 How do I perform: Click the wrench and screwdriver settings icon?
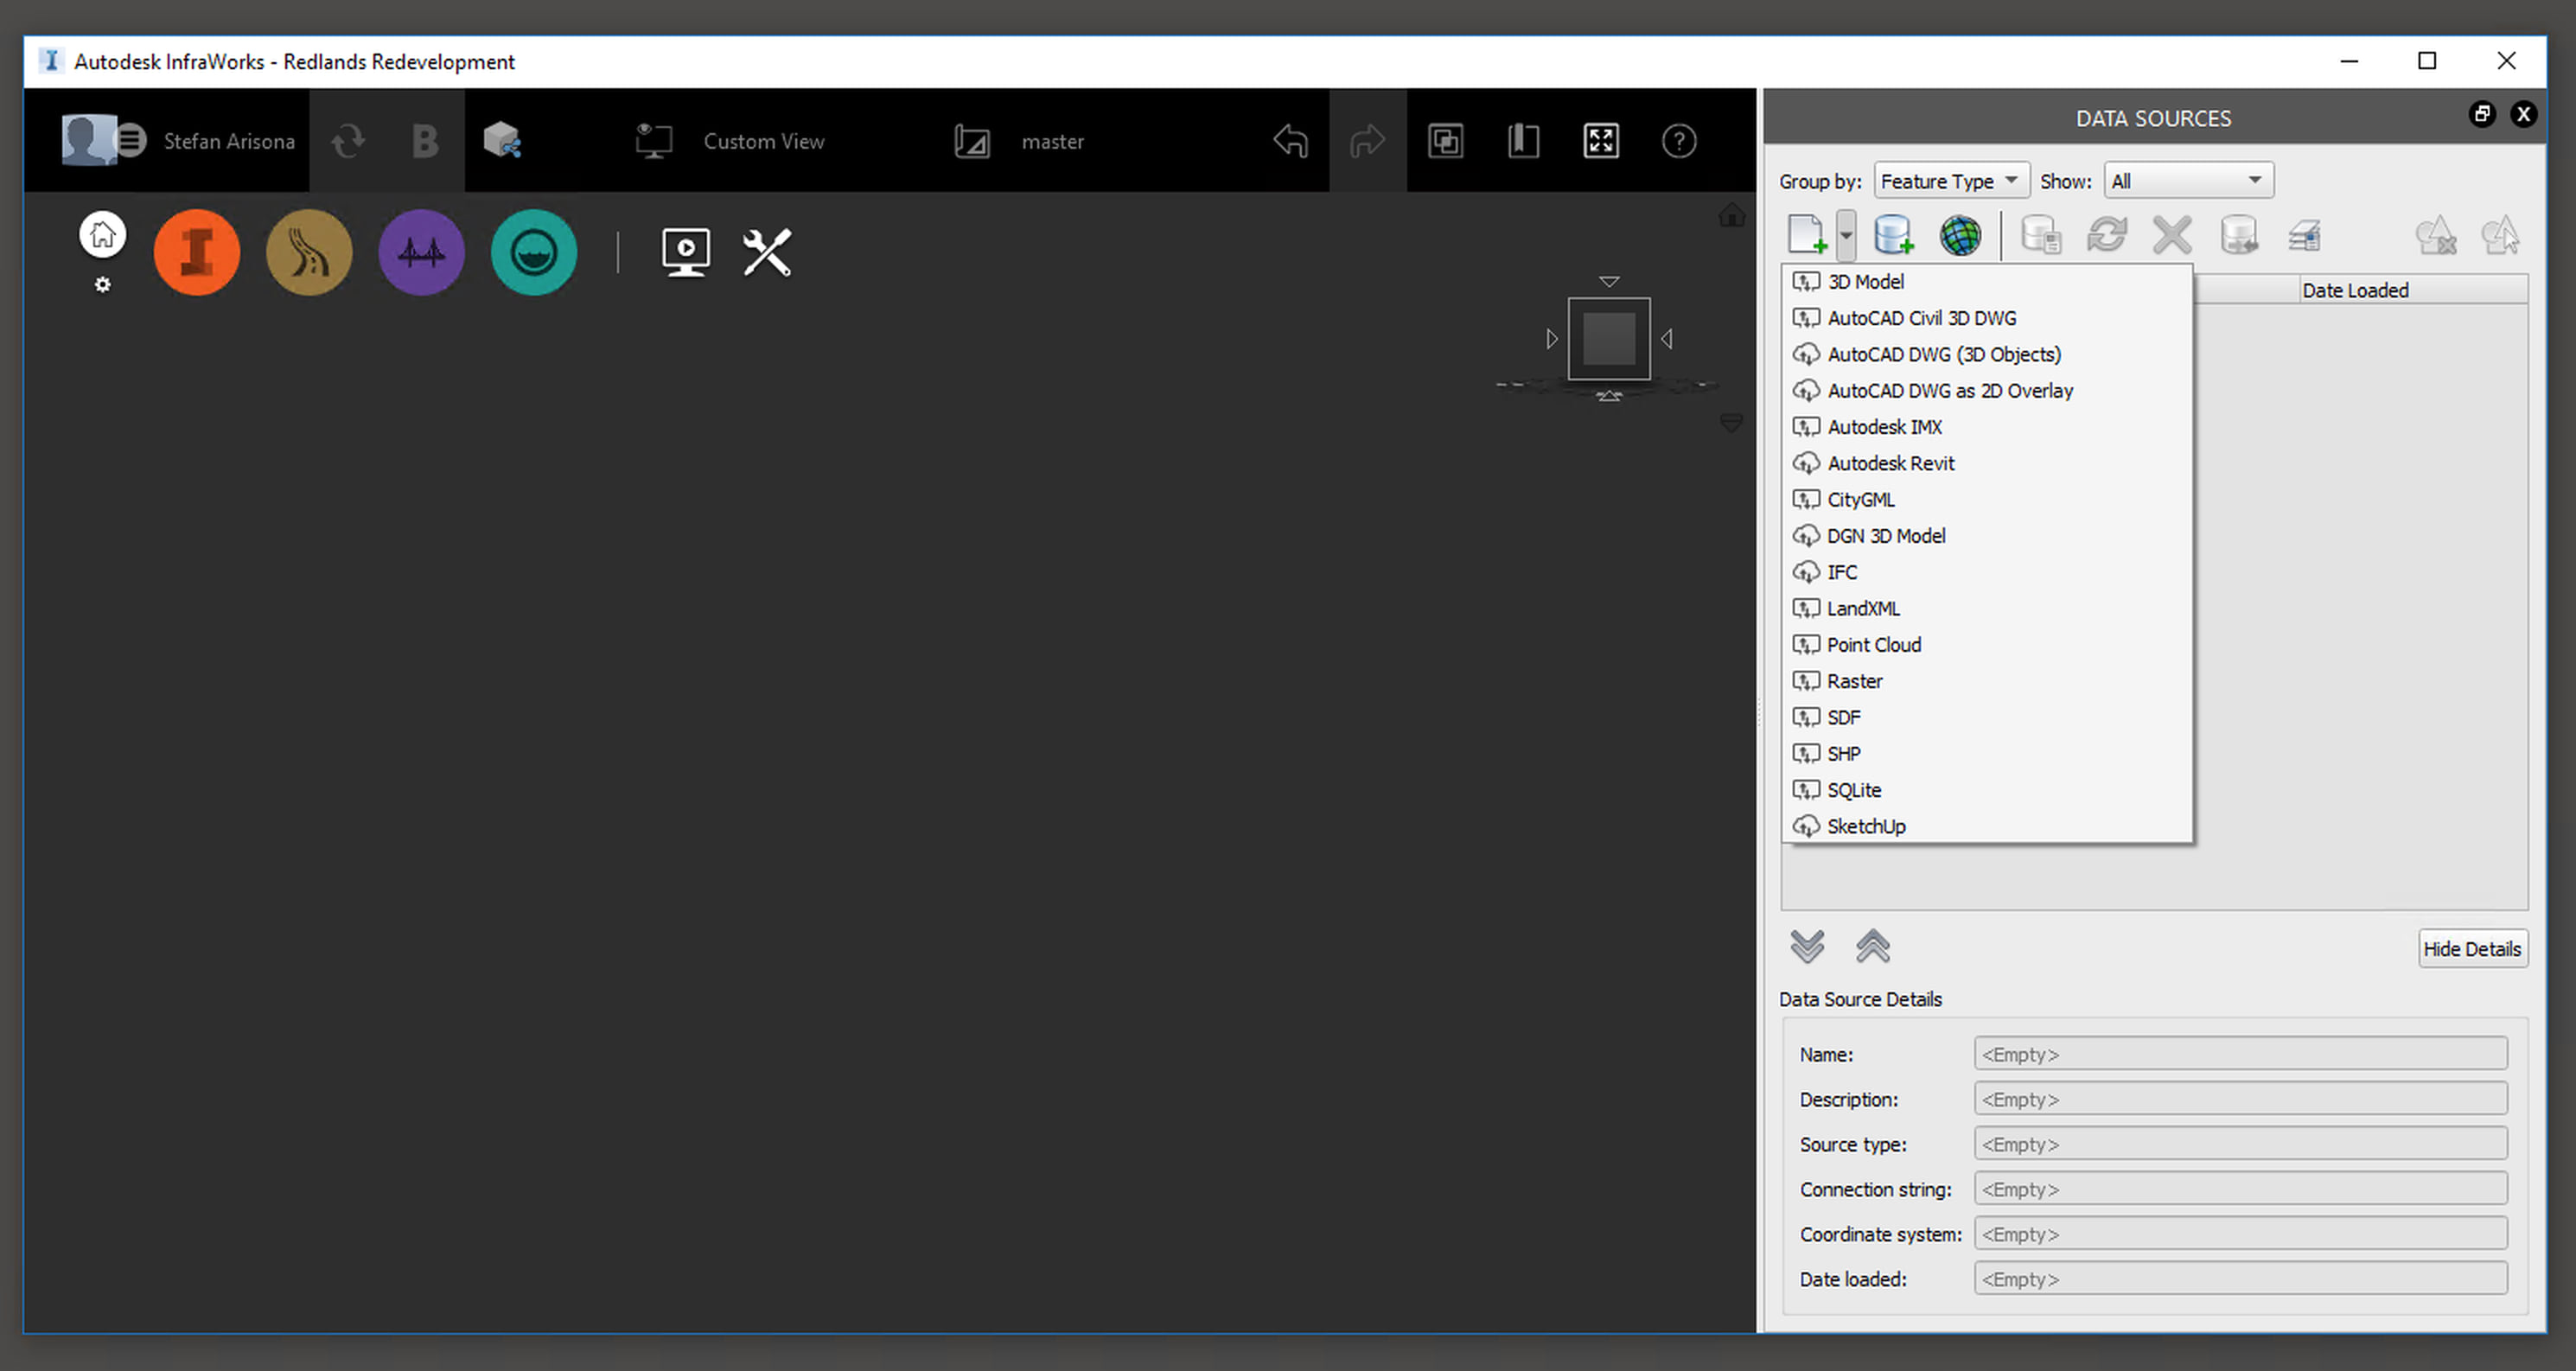pos(767,252)
